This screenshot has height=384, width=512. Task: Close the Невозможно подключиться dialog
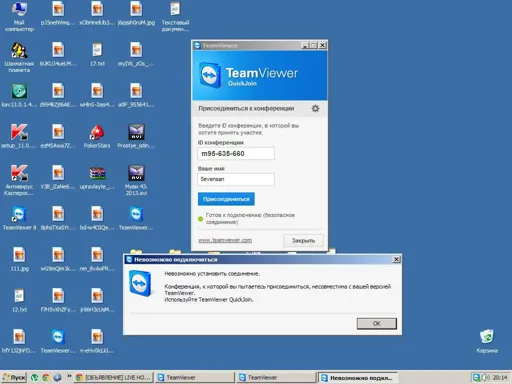[396, 259]
